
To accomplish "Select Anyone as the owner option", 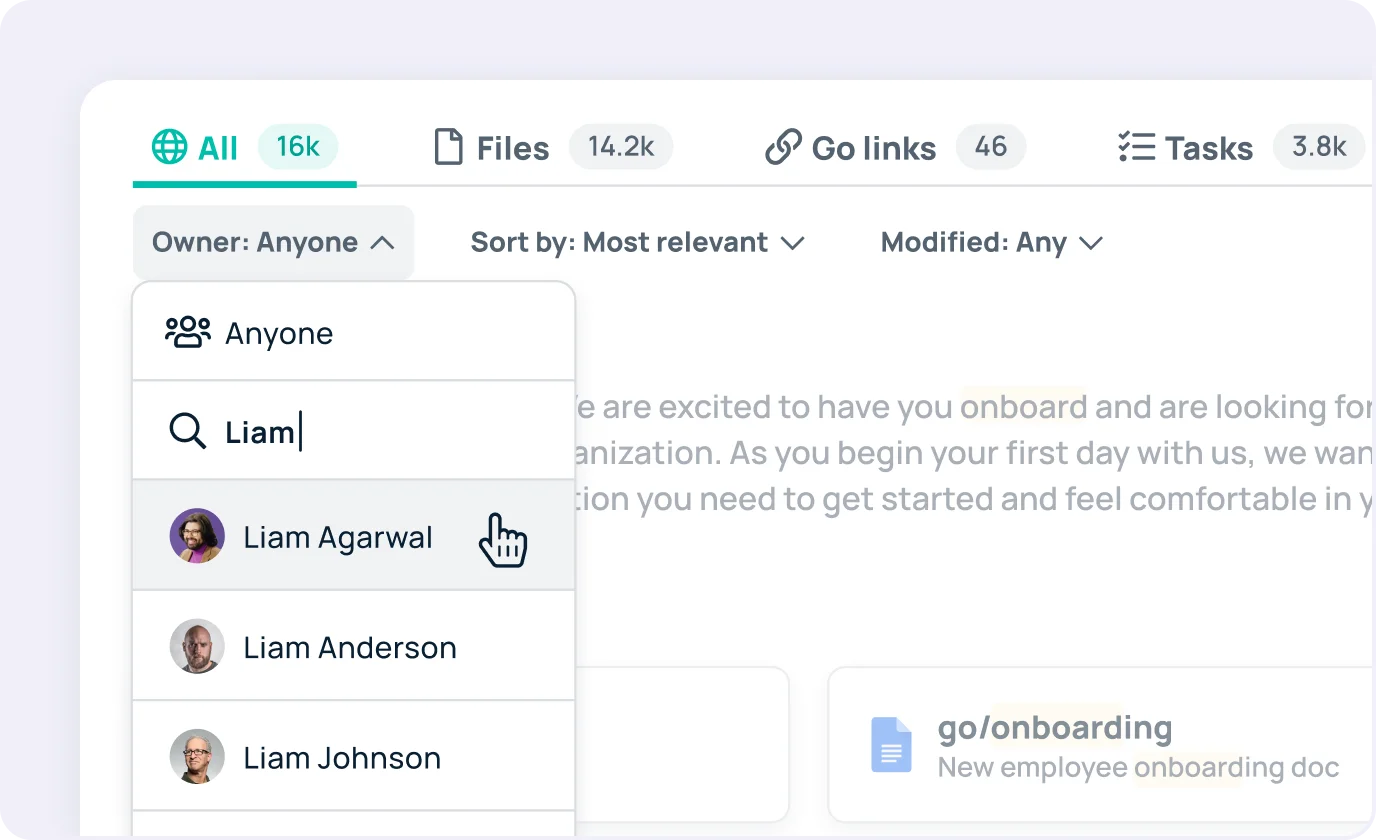I will click(x=279, y=333).
